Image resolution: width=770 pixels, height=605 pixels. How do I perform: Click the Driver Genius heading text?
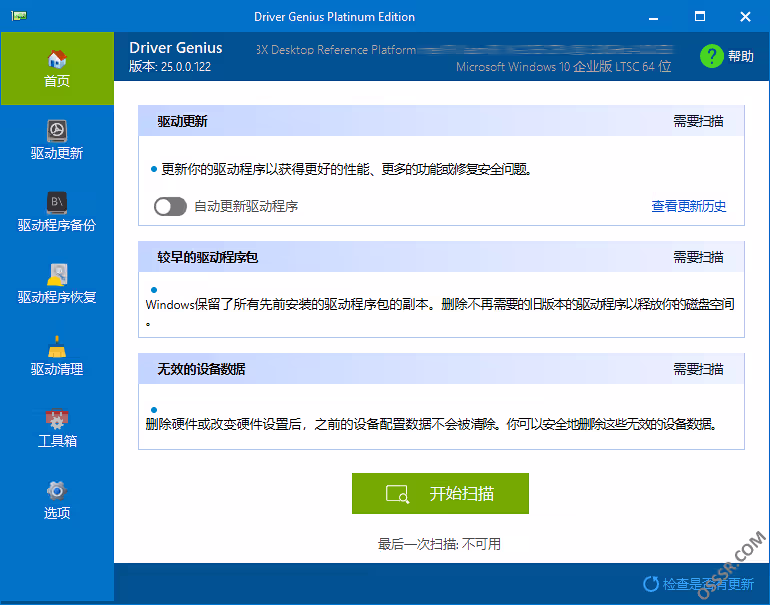pyautogui.click(x=176, y=48)
